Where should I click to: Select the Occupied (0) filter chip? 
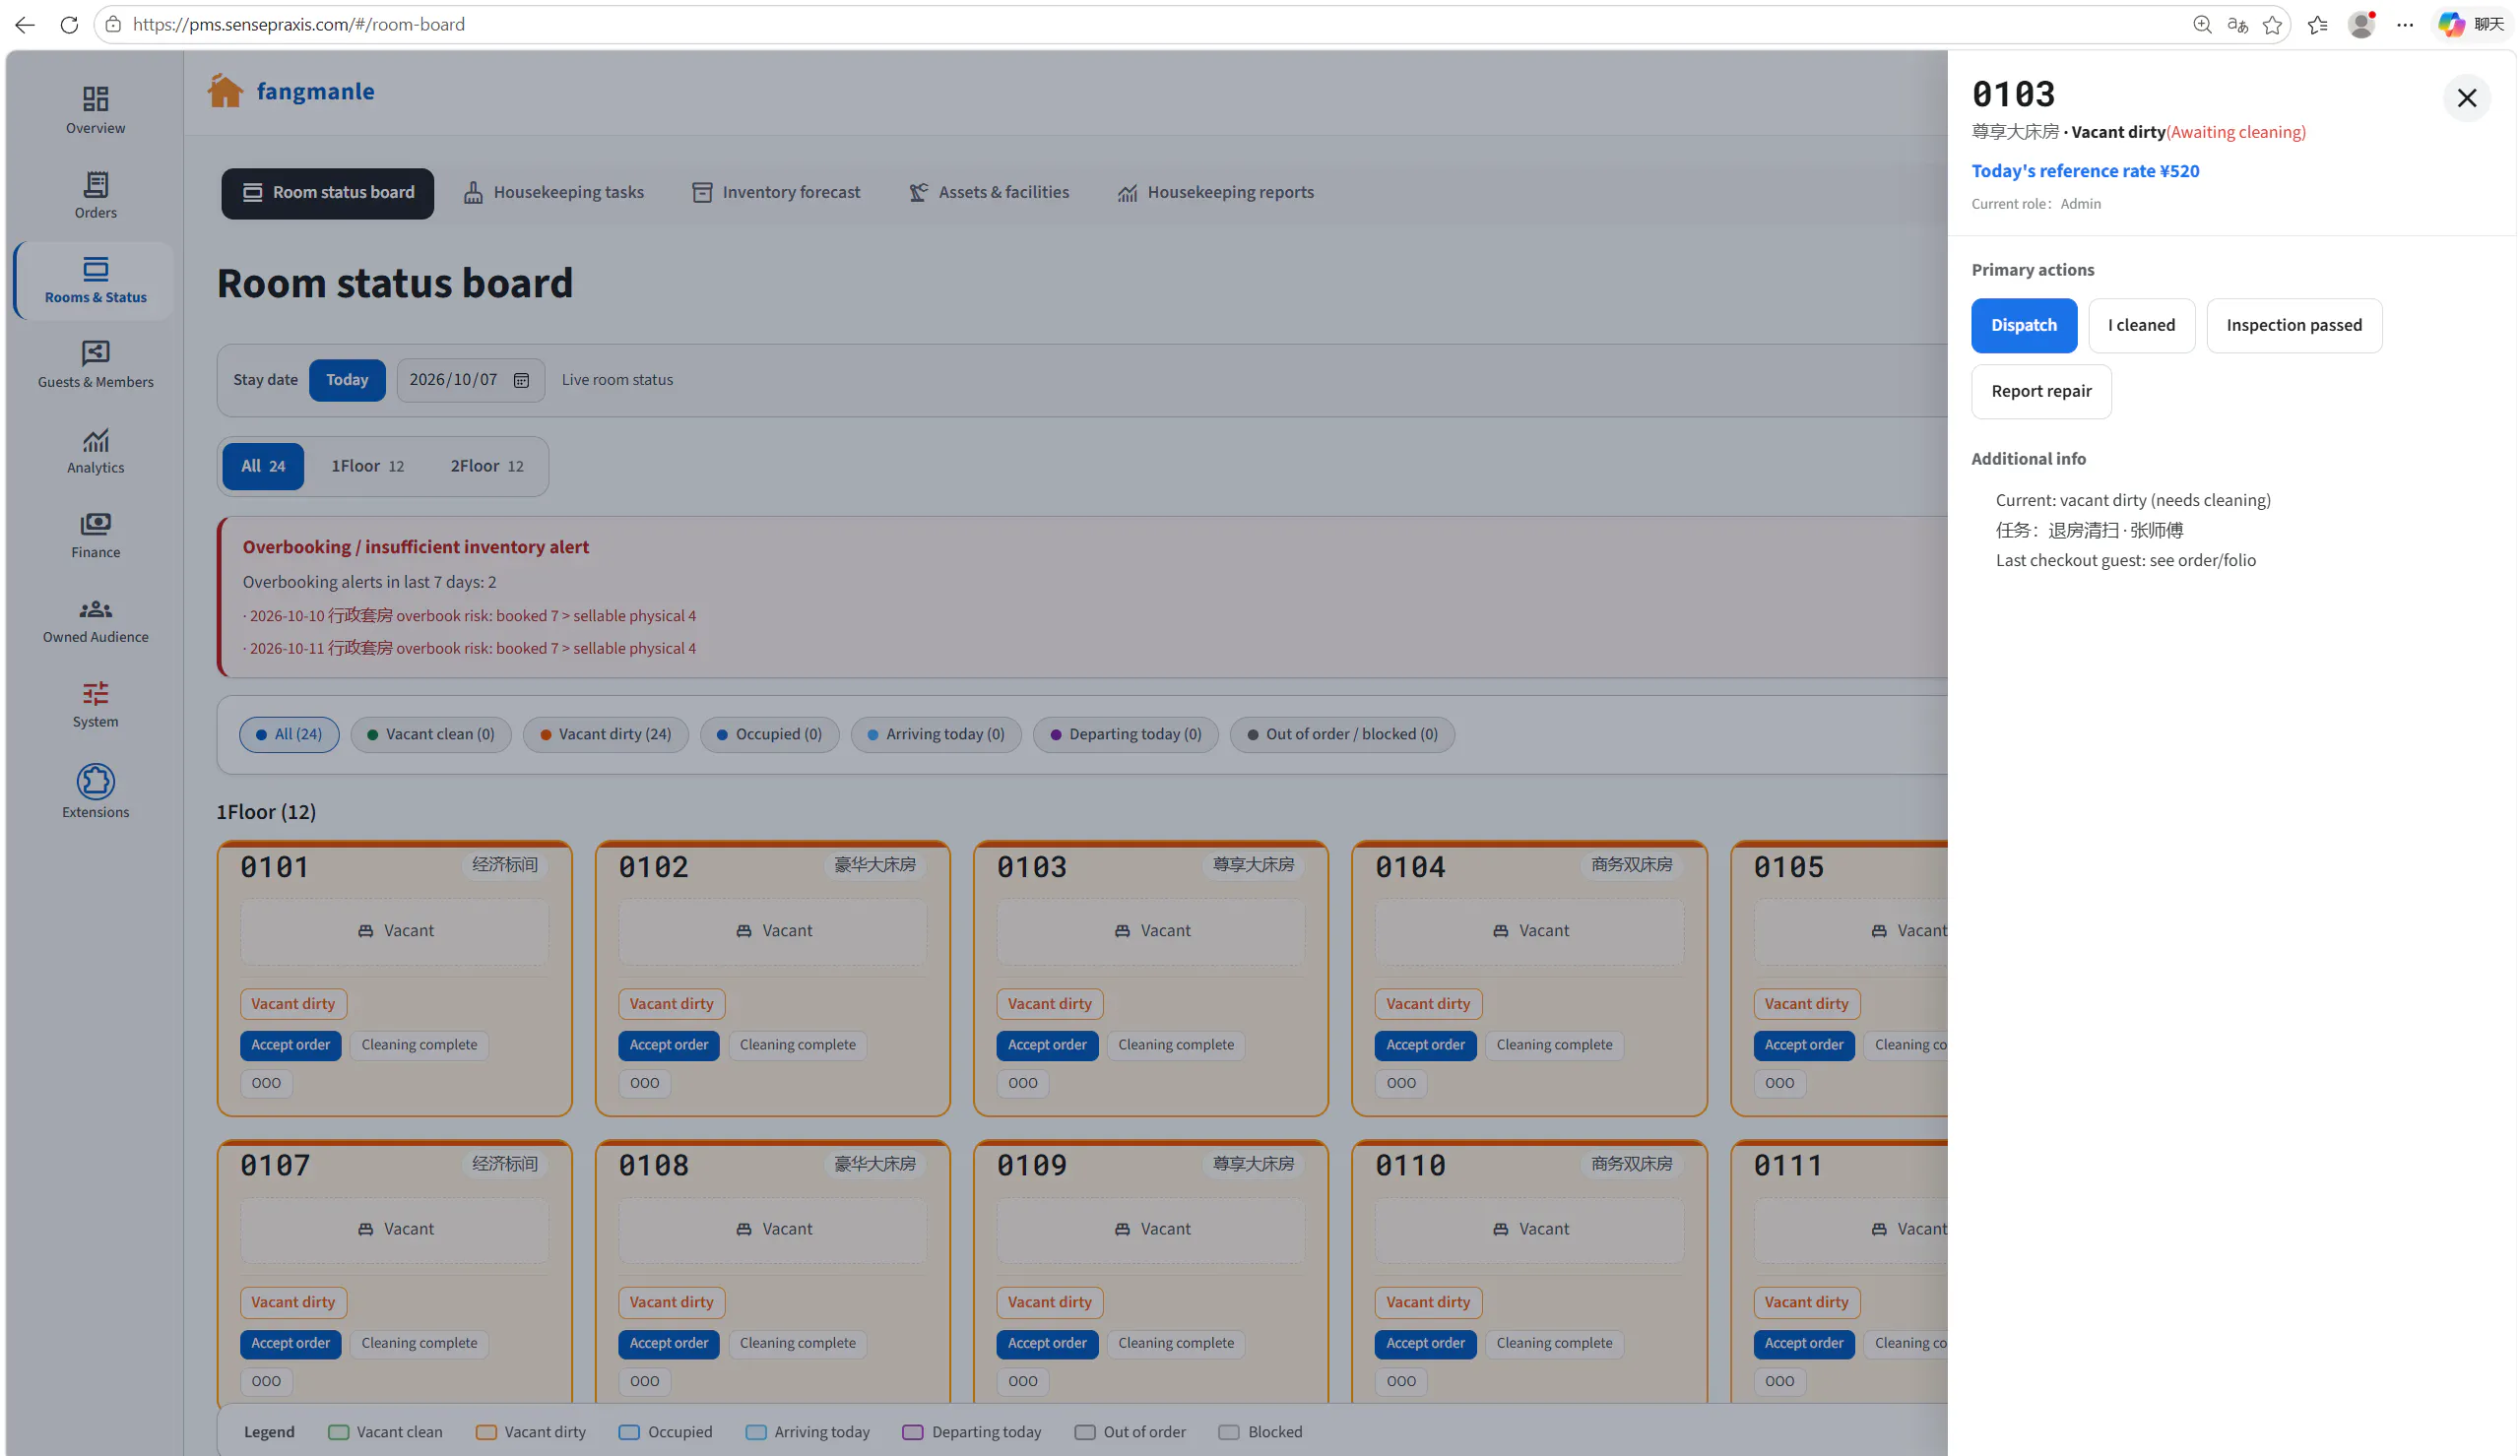pos(769,734)
